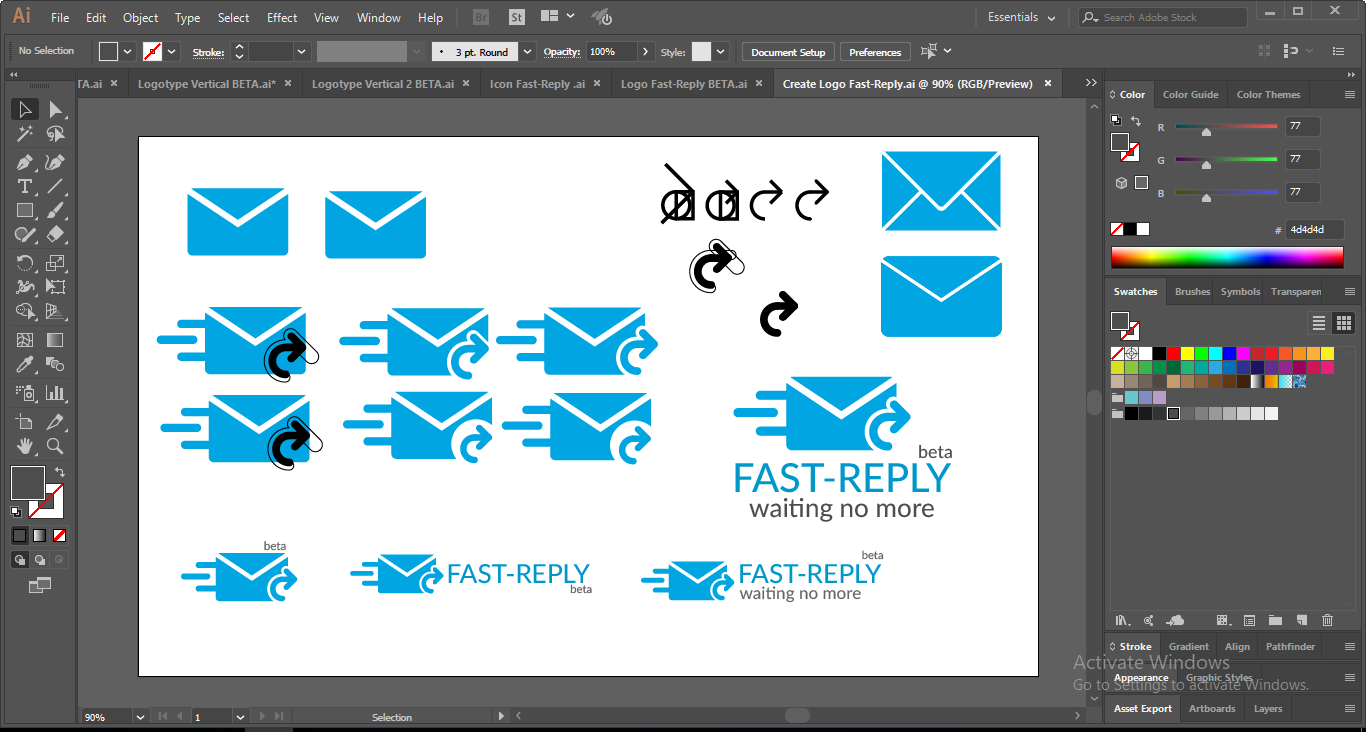Reset to default fill and stroke

tap(16, 511)
